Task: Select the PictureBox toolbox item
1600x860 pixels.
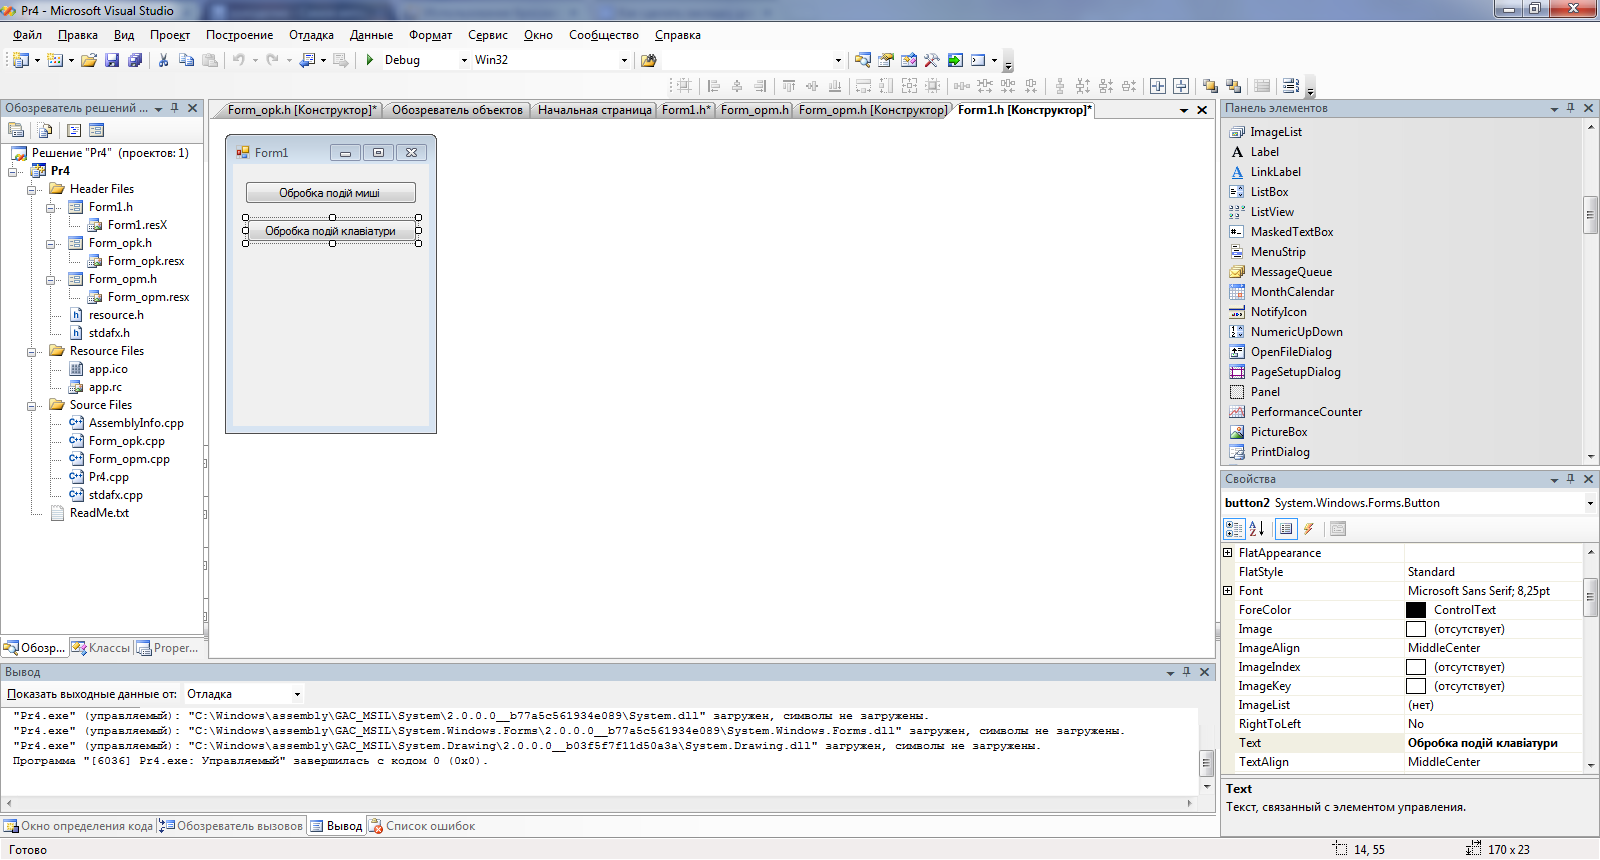Action: [1278, 432]
